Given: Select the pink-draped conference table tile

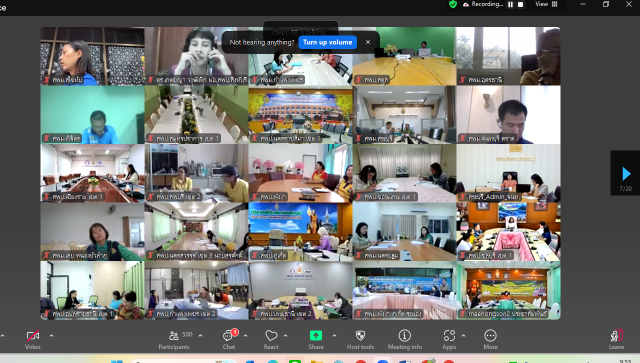Looking at the screenshot, I should click(508, 232).
